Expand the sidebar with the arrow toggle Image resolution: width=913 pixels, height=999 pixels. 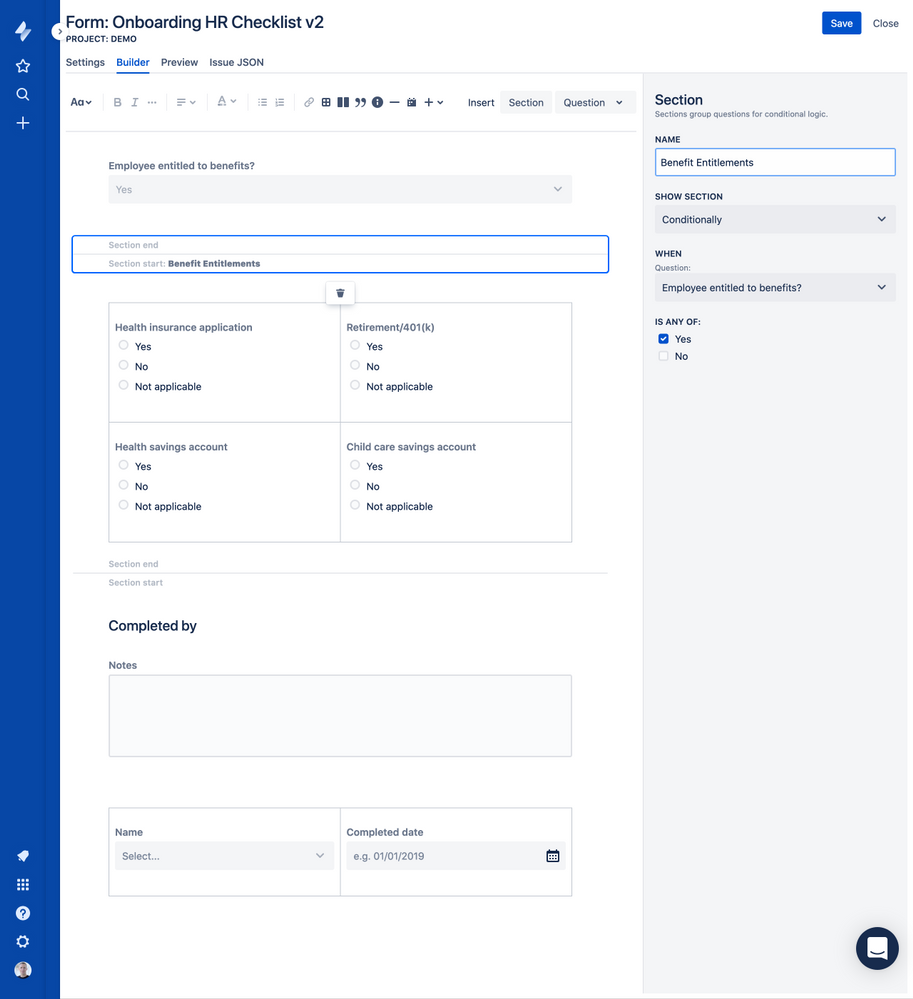point(59,31)
